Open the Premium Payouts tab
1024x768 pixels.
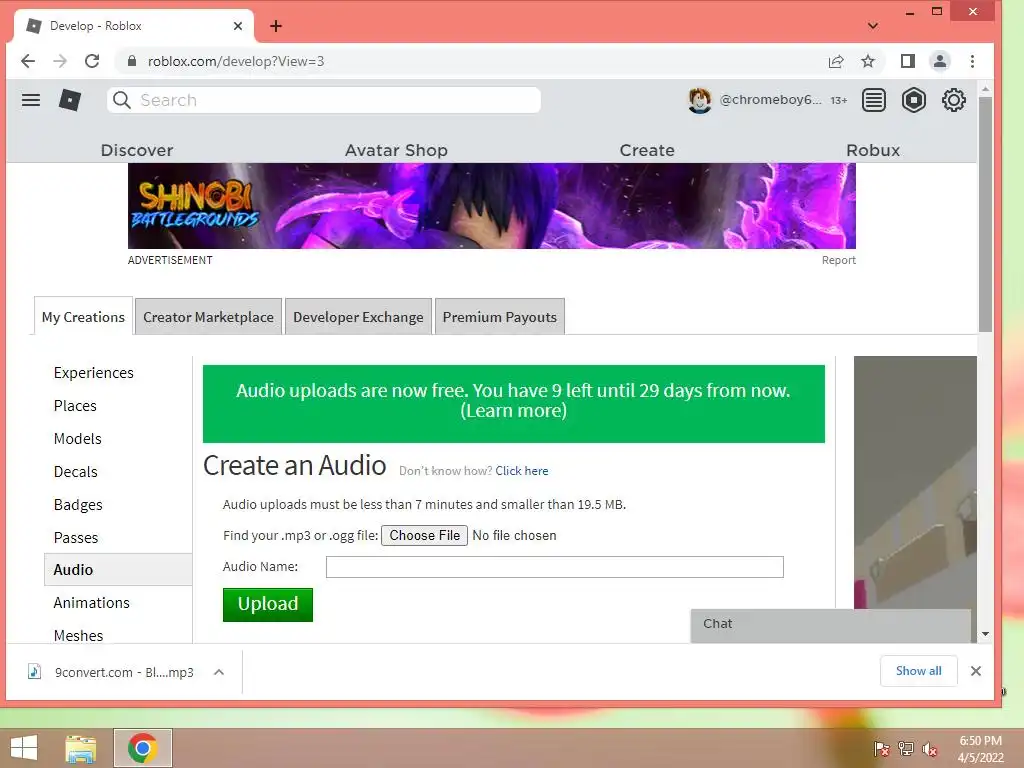tap(500, 317)
